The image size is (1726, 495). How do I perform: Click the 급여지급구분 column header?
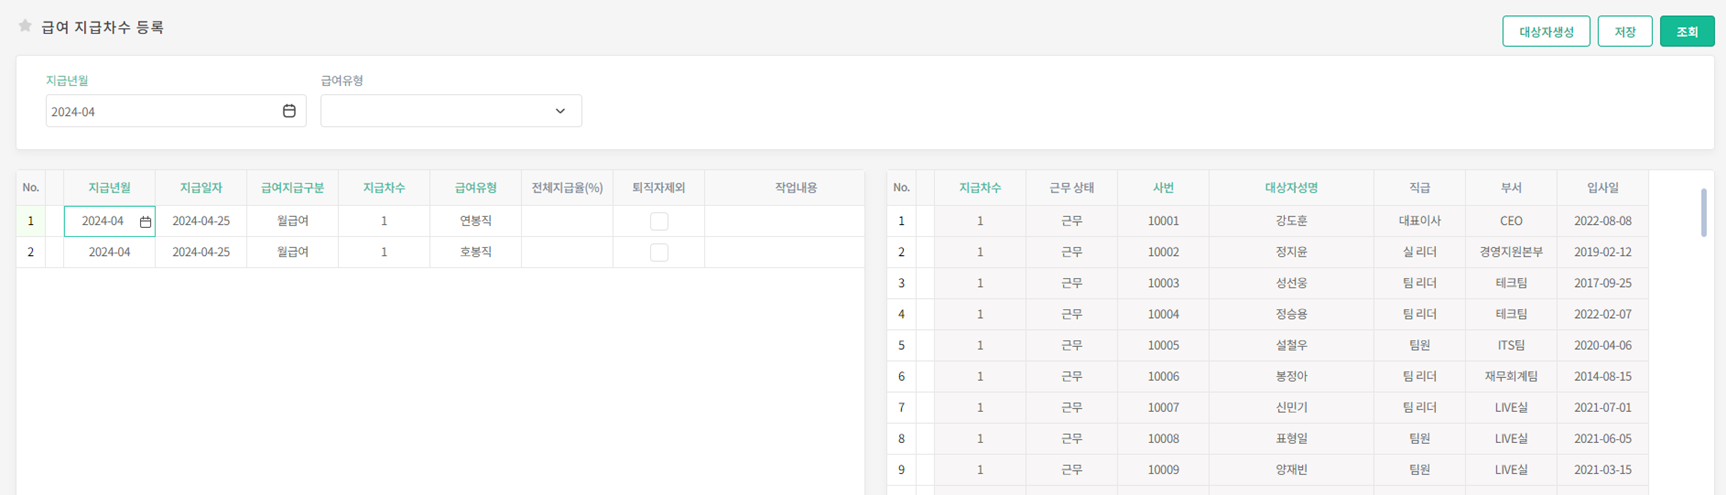click(292, 188)
